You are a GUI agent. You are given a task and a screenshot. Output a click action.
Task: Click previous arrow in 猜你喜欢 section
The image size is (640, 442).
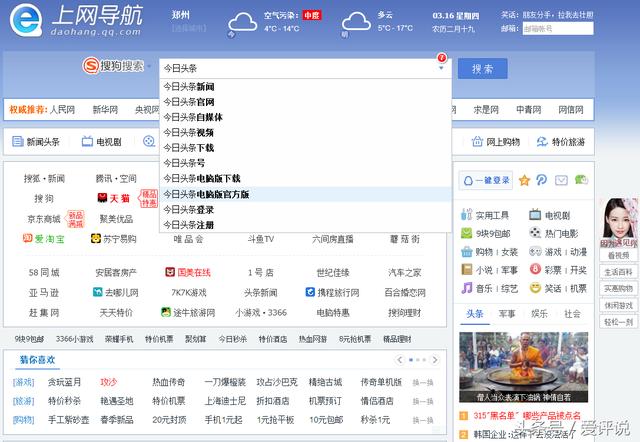point(400,360)
